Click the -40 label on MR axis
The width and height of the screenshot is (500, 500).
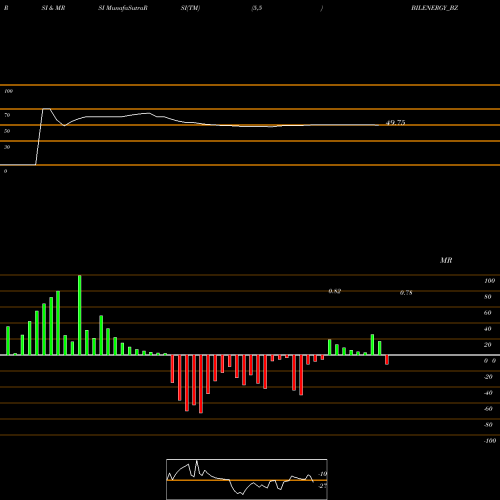pyautogui.click(x=488, y=393)
